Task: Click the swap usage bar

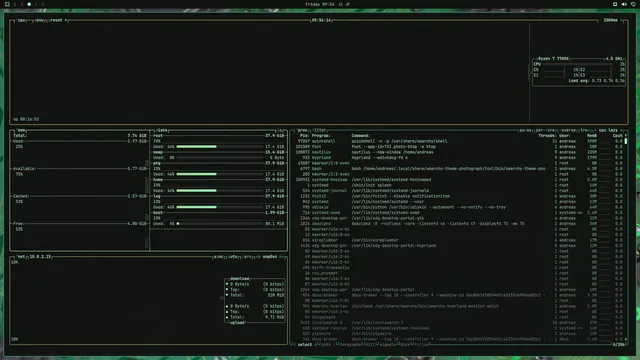Action: 220,158
